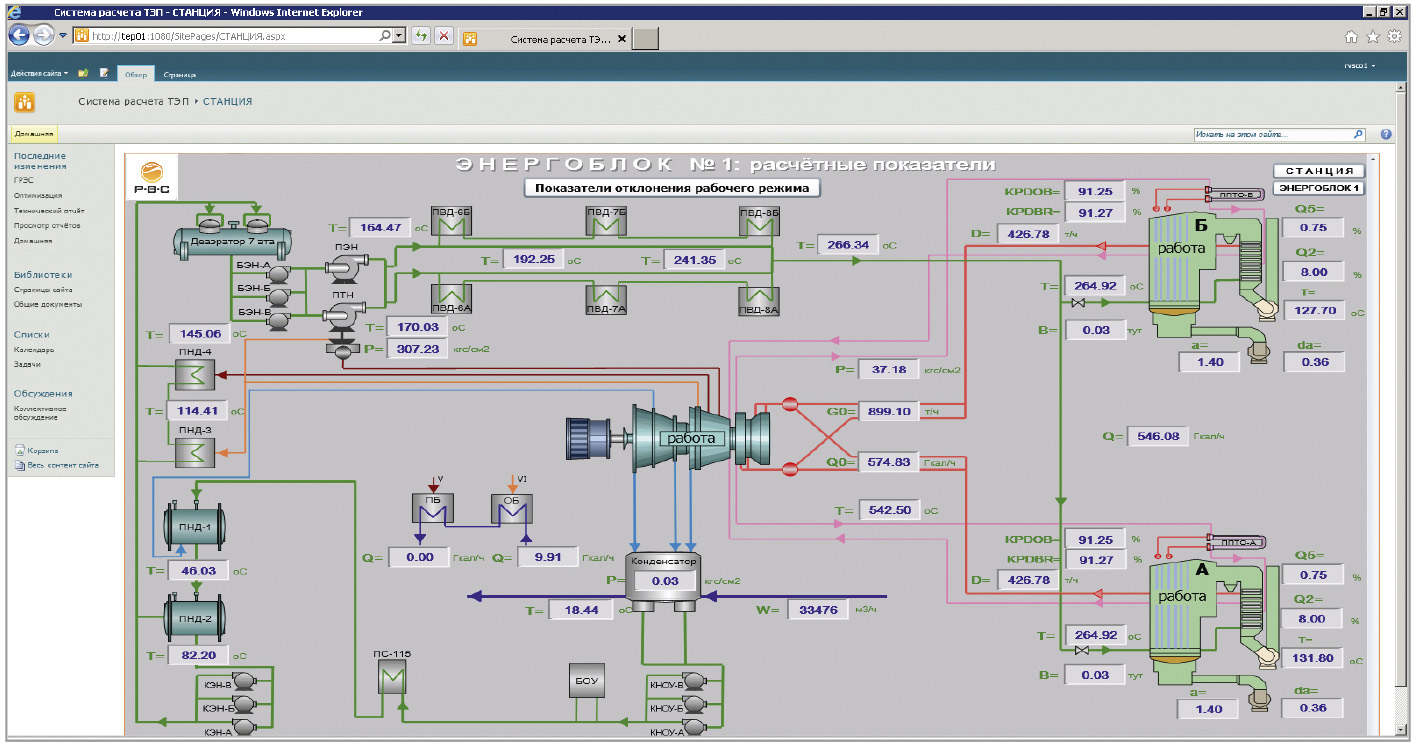
Task: Click Показатели отклонения рабочего режима button
Action: pos(672,187)
